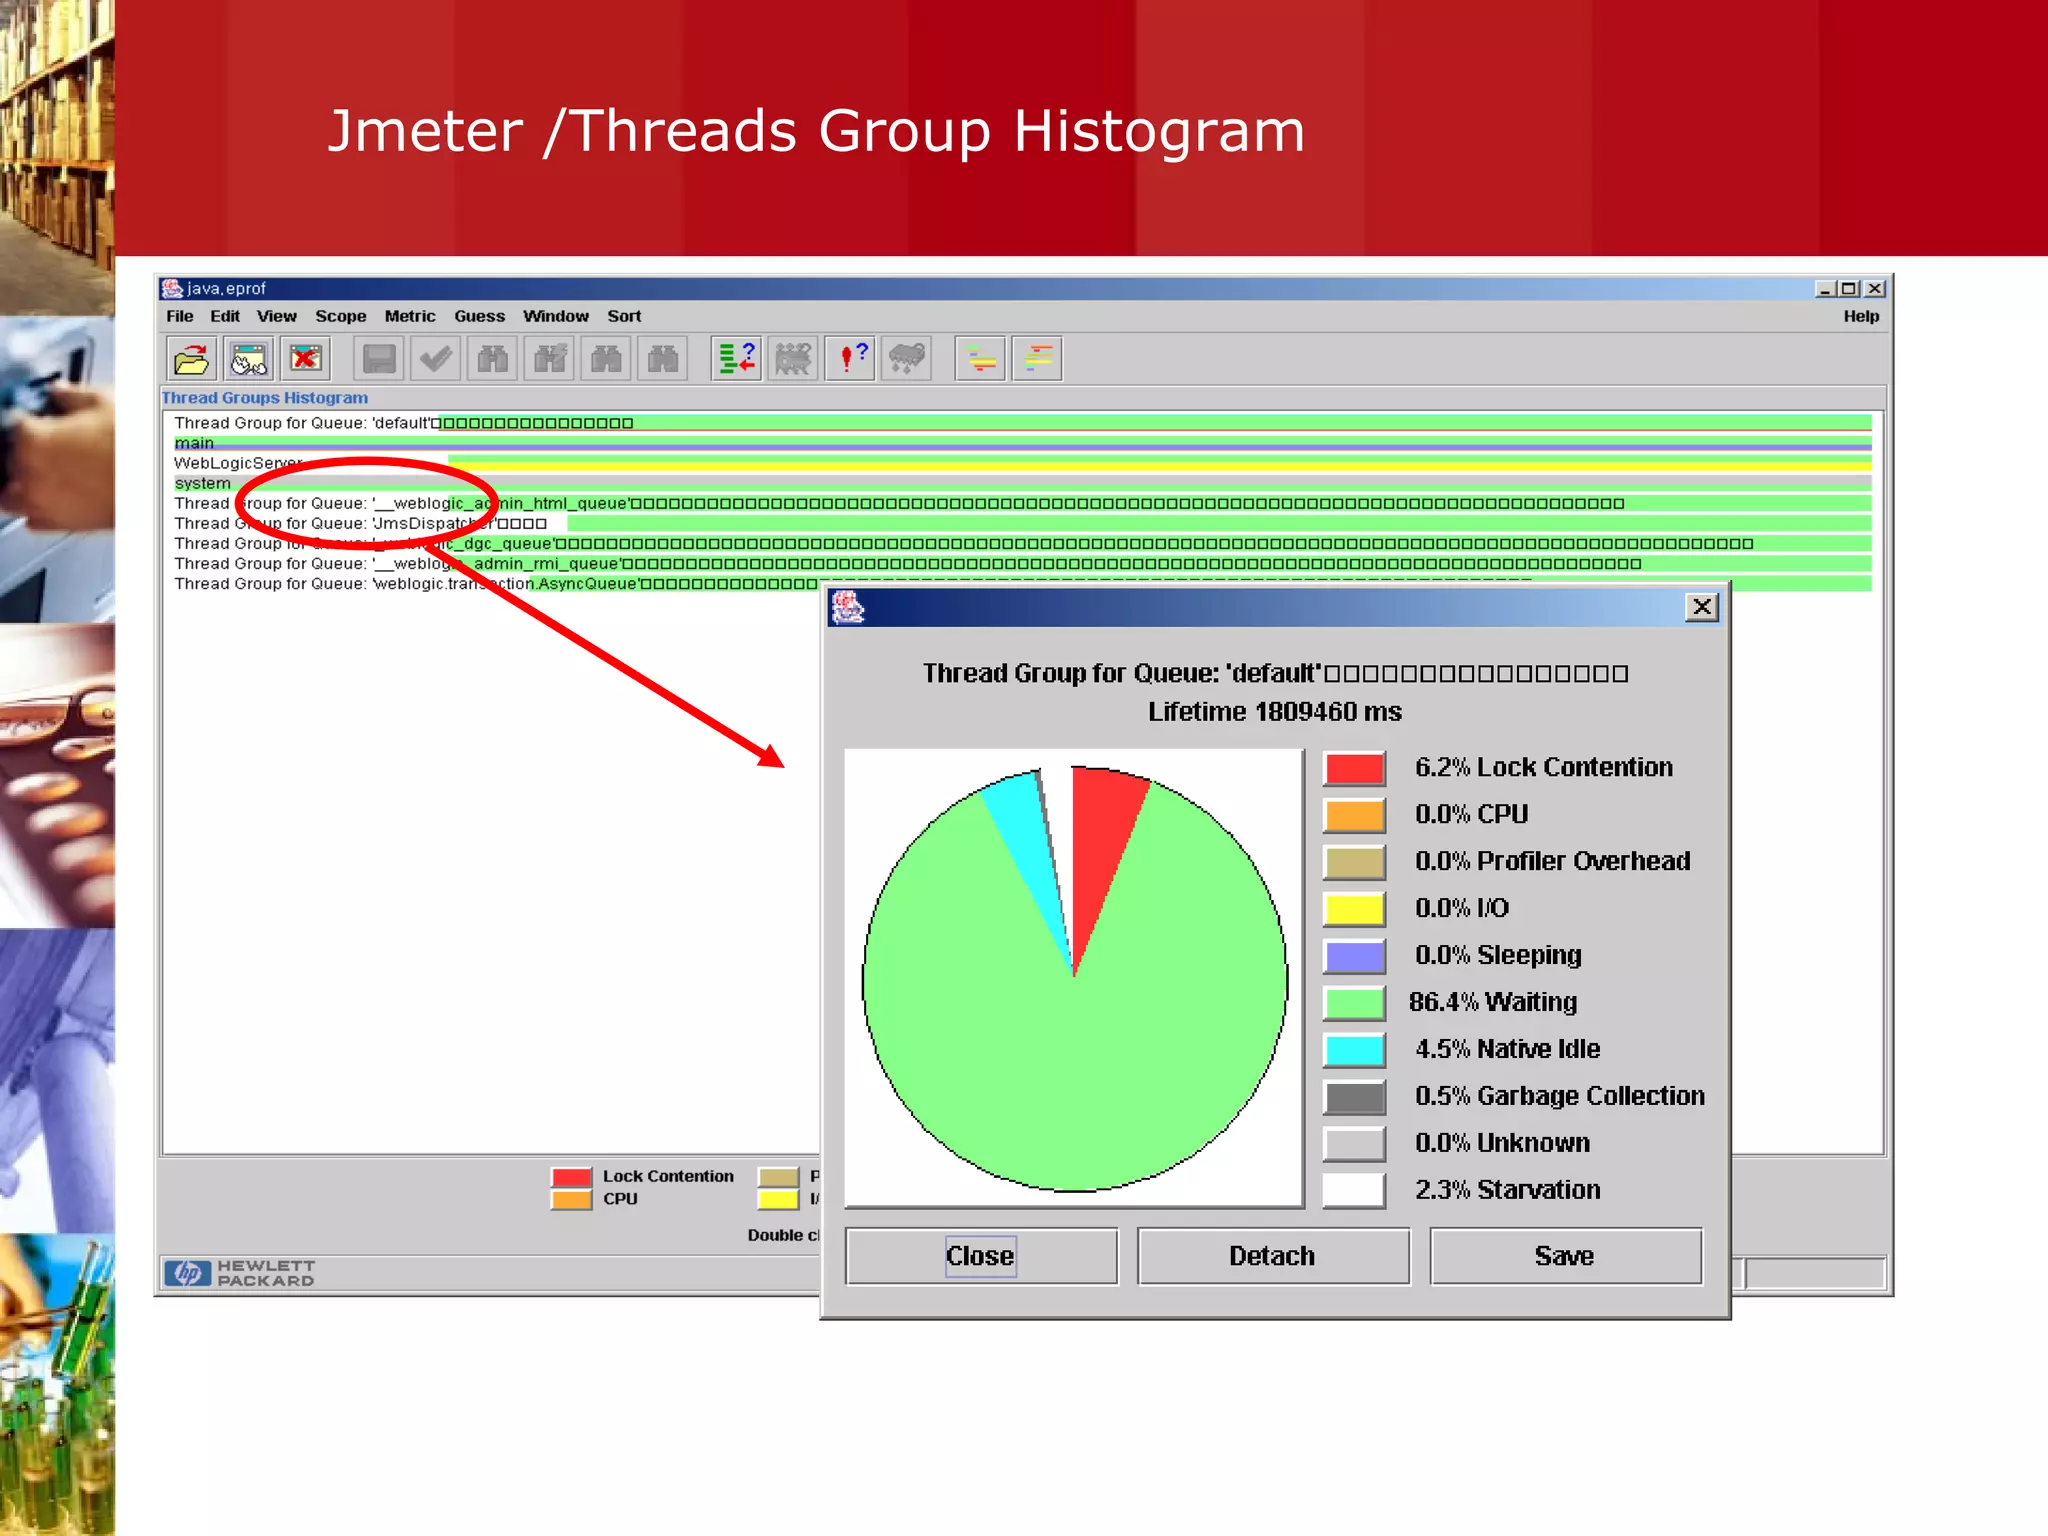2048x1536 pixels.
Task: Click the bottom legend CPU orange swatch
Action: click(x=571, y=1199)
